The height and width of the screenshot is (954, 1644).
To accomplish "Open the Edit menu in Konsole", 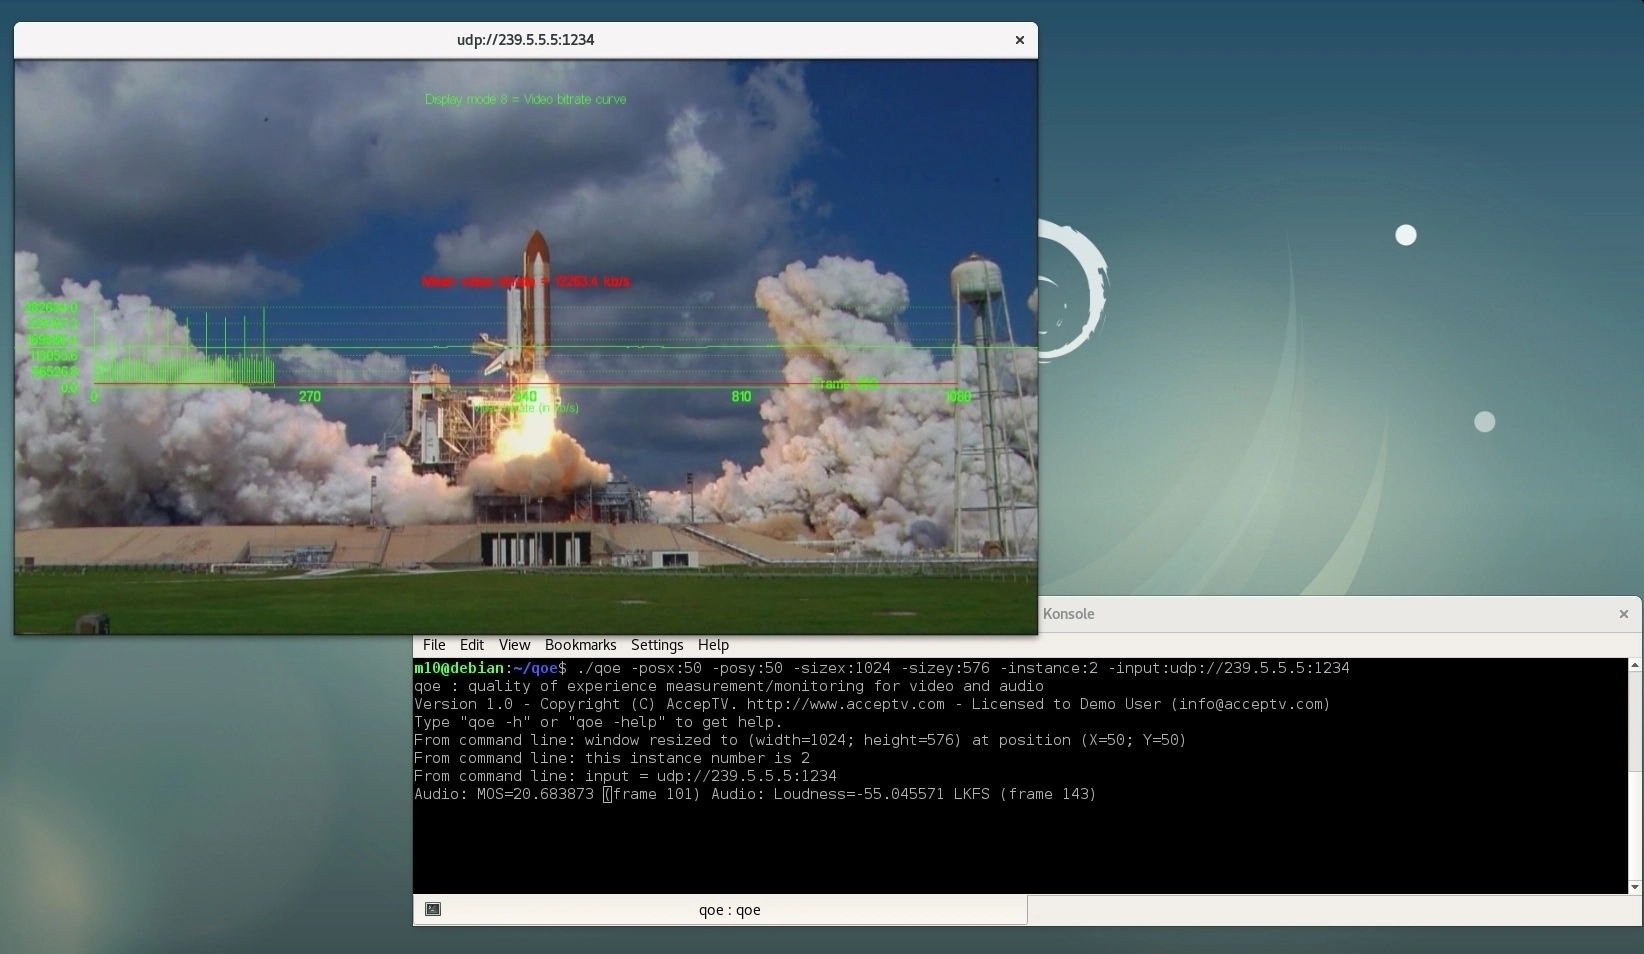I will coord(472,645).
